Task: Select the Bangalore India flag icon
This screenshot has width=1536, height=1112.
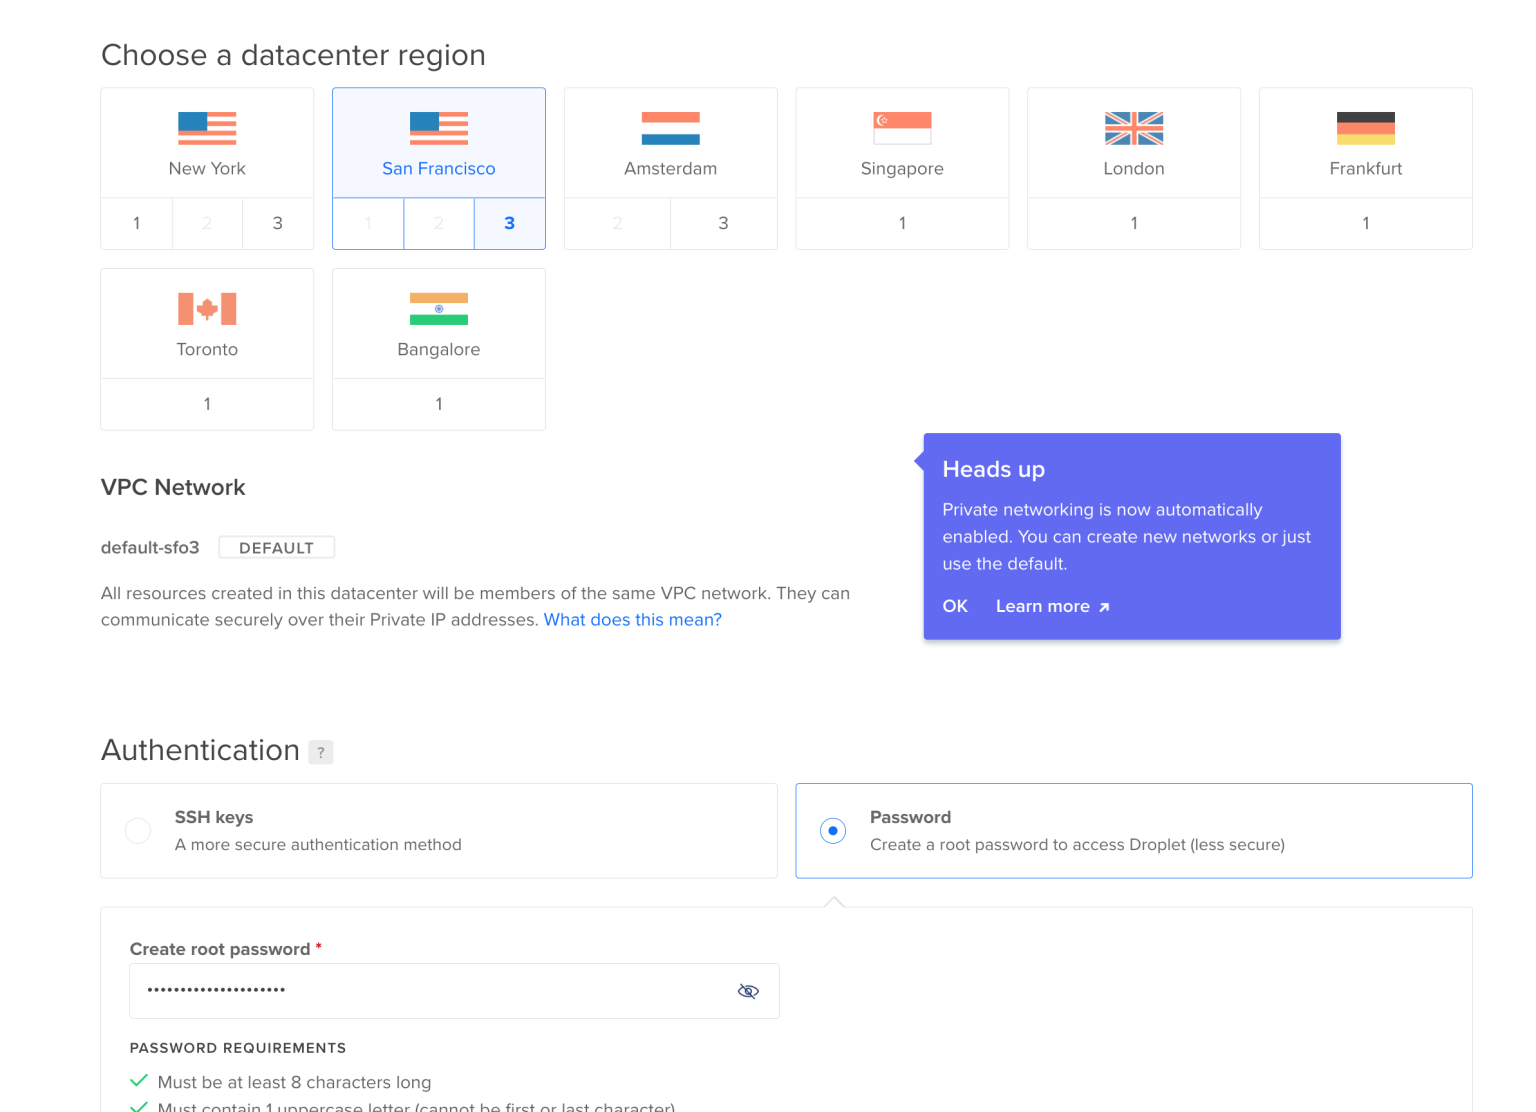Action: pos(439,309)
